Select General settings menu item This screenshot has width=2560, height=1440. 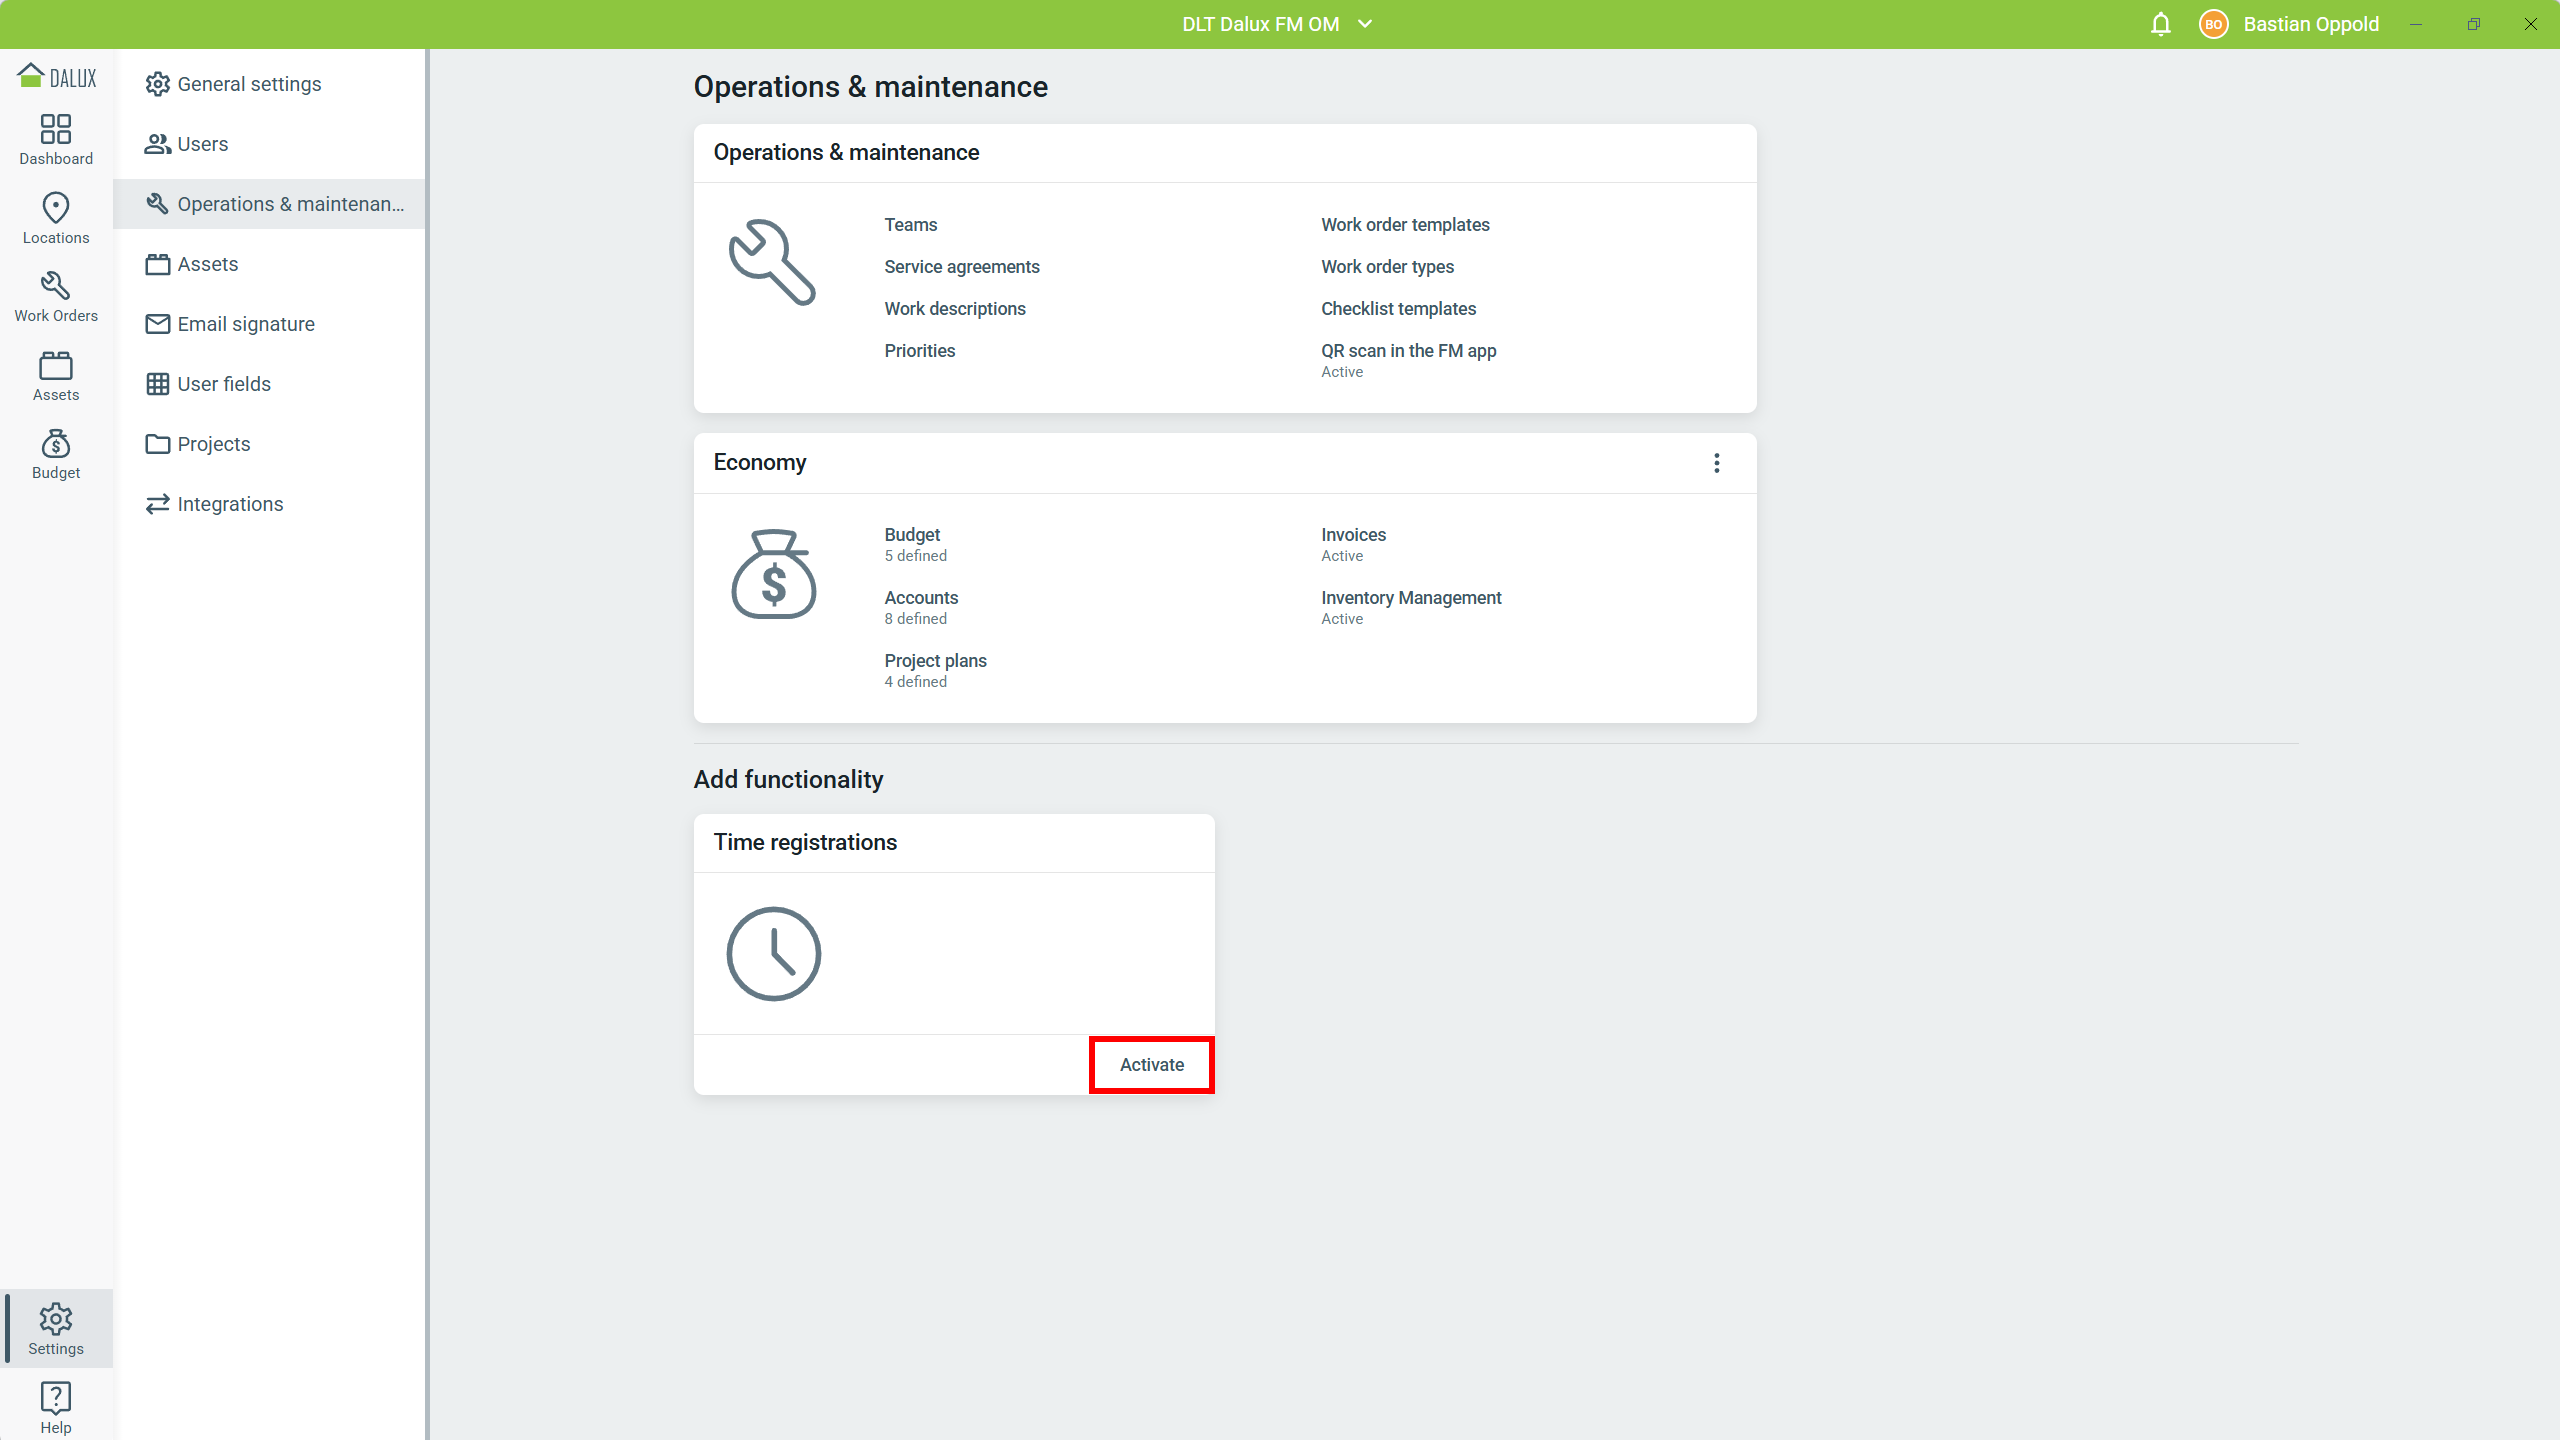[249, 84]
